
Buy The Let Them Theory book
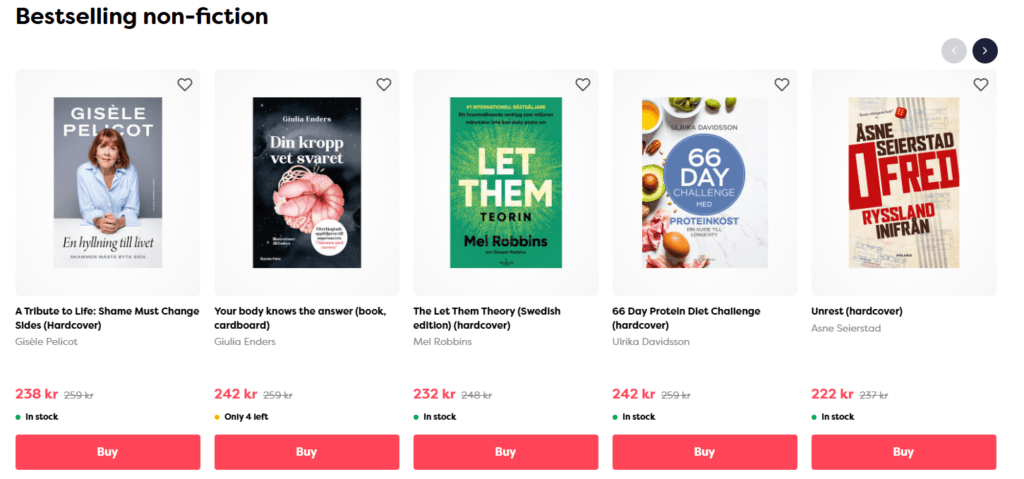tap(505, 452)
